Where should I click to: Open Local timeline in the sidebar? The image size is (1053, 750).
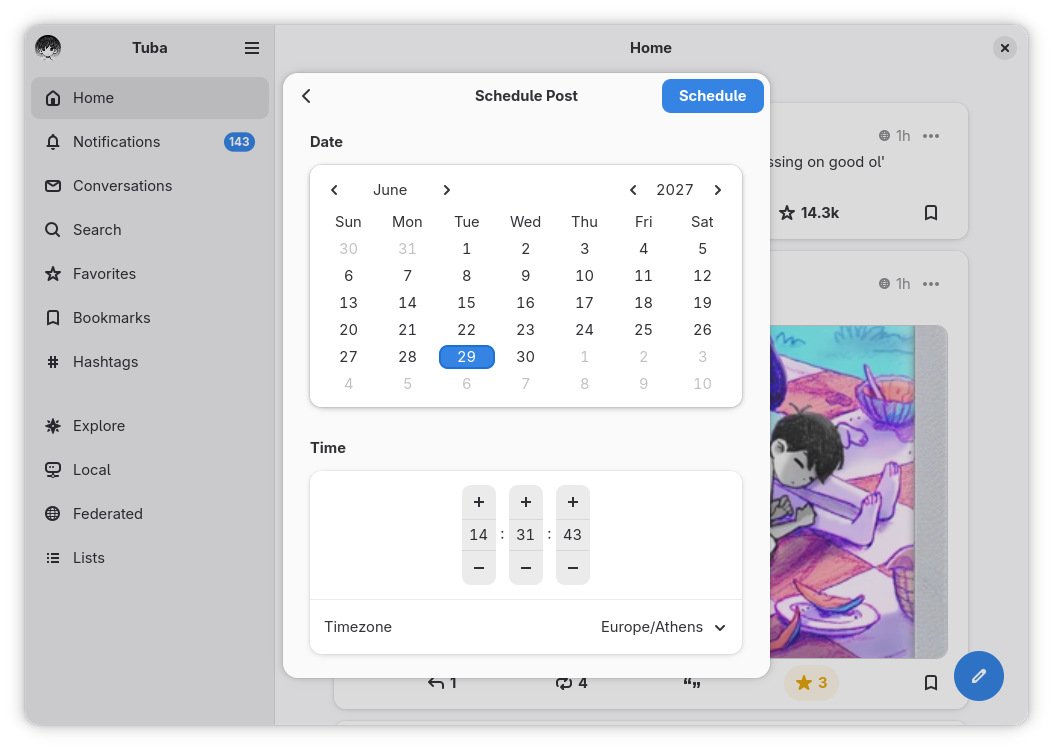point(150,470)
